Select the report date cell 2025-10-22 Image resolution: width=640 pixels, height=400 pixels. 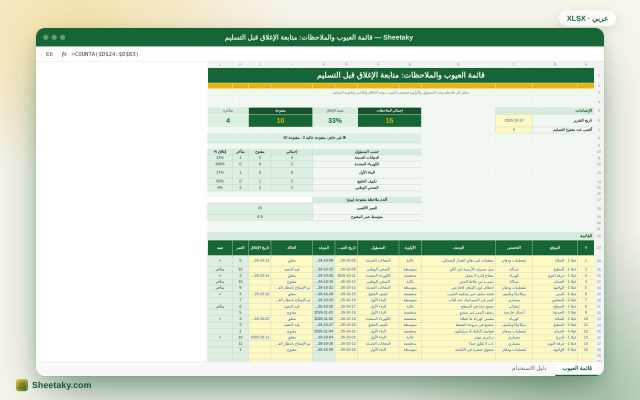514,120
